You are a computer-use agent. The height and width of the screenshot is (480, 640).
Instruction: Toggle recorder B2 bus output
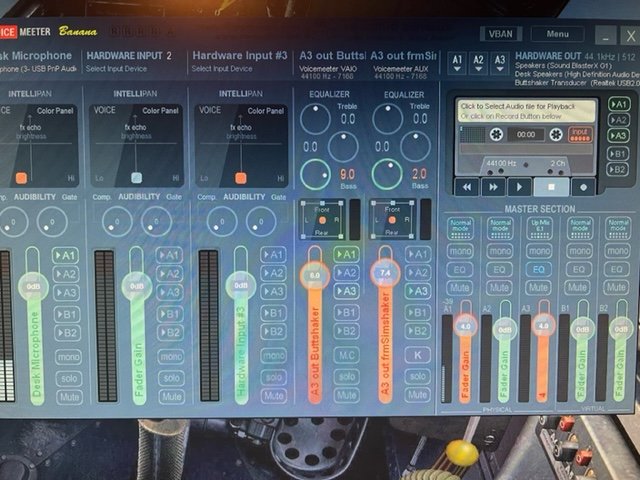[x=618, y=169]
